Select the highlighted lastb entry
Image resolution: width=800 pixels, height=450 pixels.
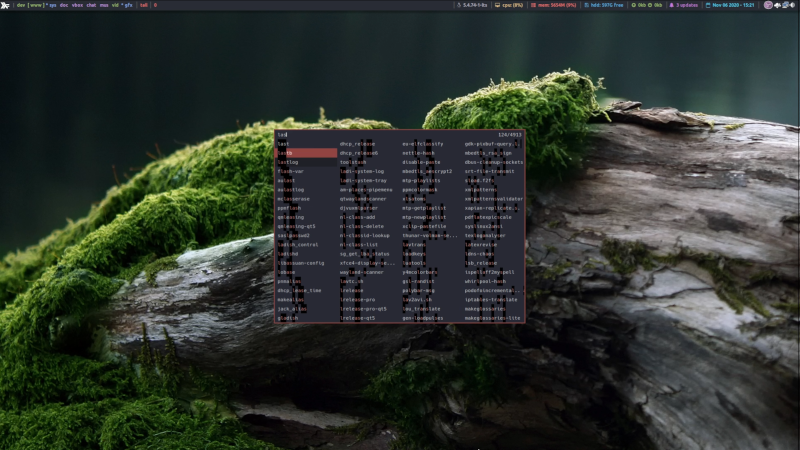point(306,153)
